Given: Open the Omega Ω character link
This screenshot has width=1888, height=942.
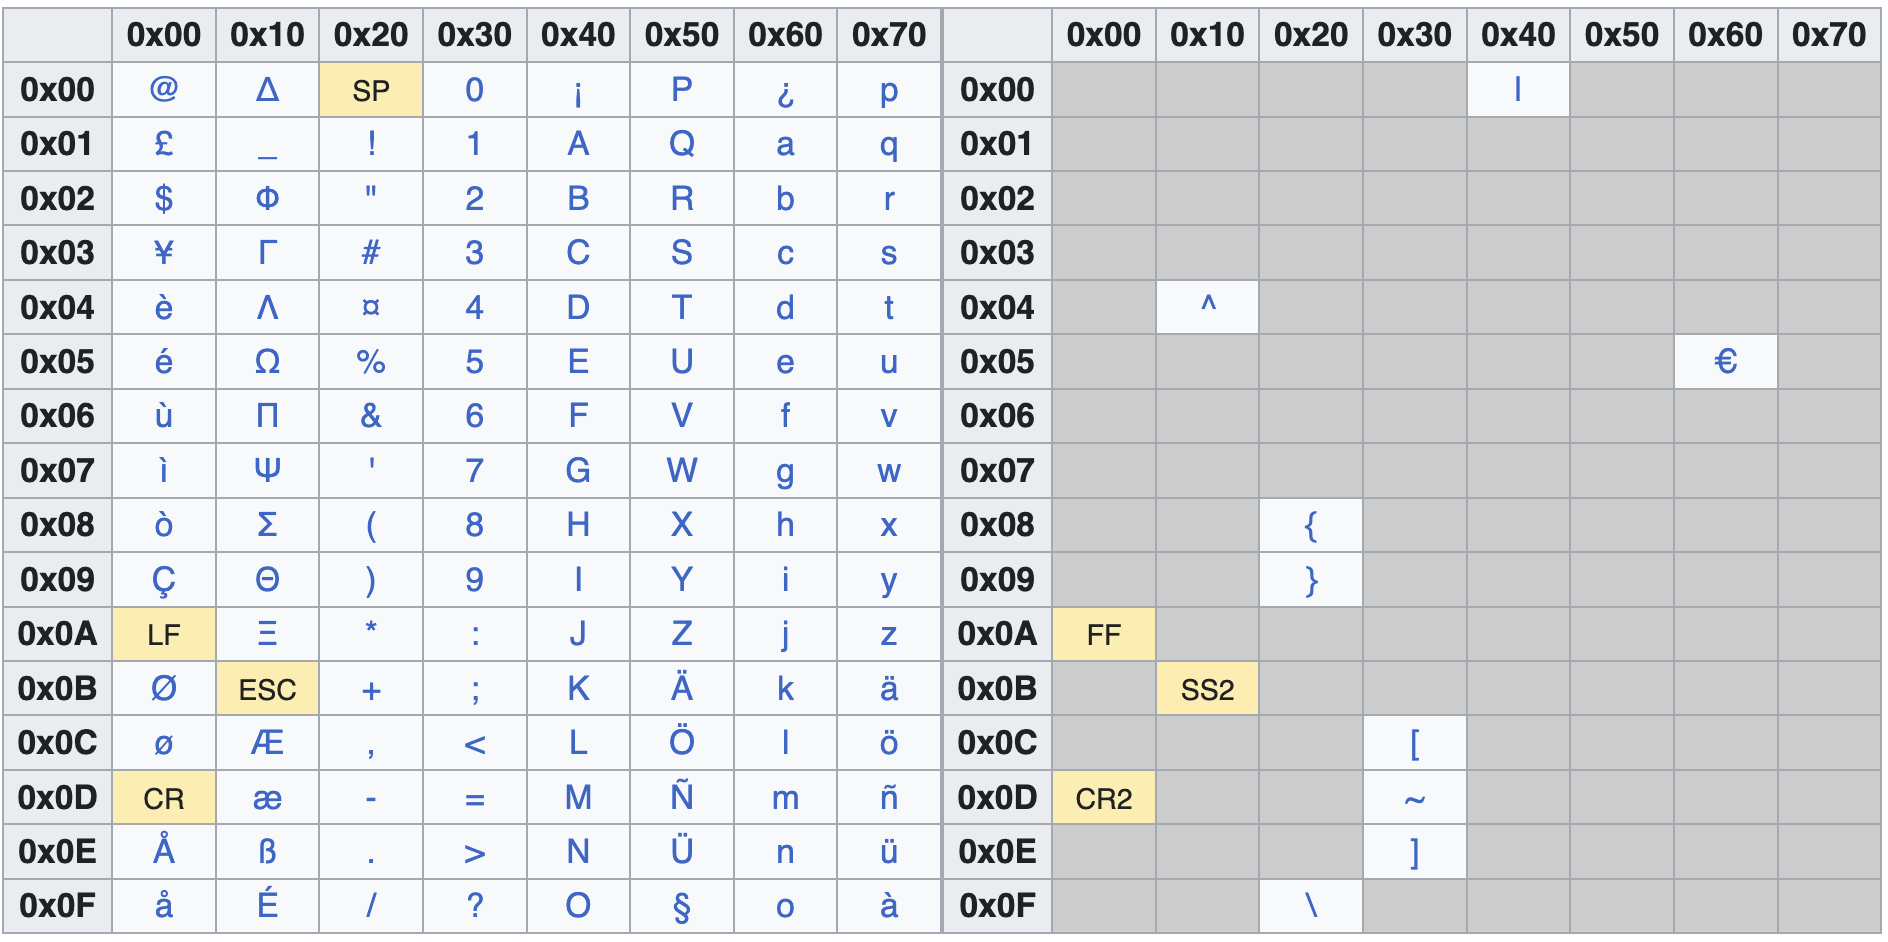Looking at the screenshot, I should pos(267,362).
